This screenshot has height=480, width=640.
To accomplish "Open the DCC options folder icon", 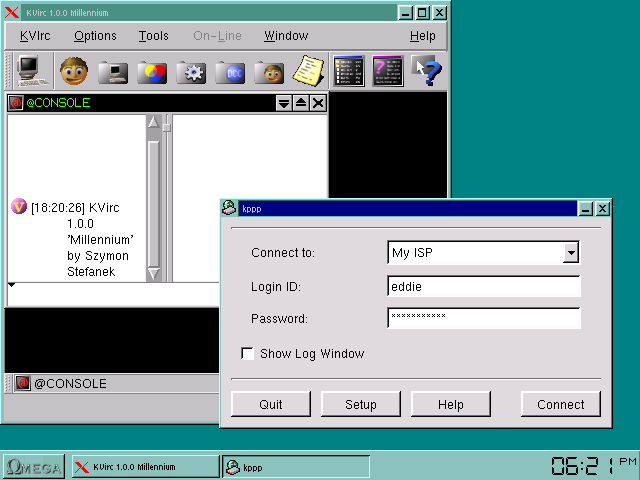I will (230, 72).
